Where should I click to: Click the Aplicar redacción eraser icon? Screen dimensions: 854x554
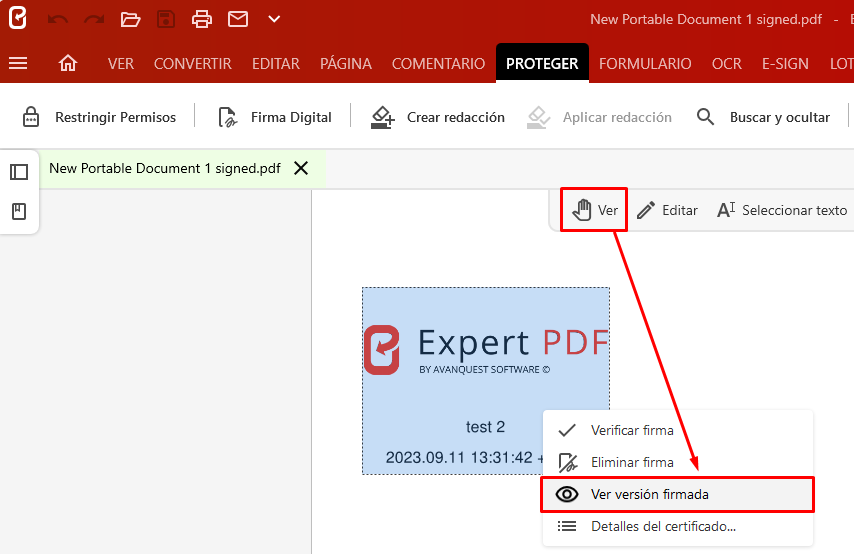pyautogui.click(x=539, y=117)
